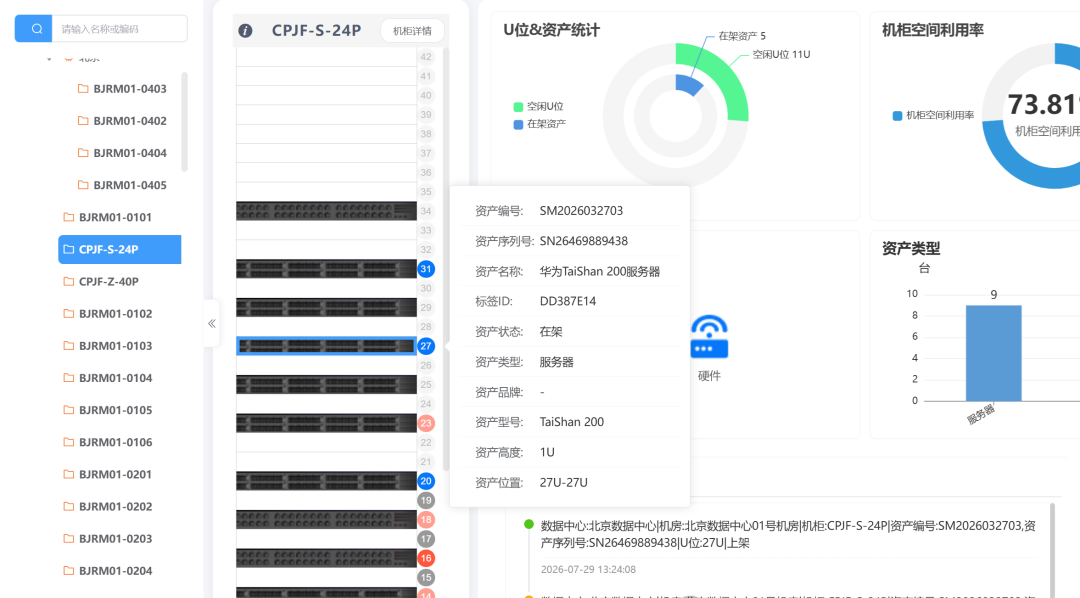1080x598 pixels.
Task: Click the folder icon of CPJF-Z-40P
Action: (69, 281)
